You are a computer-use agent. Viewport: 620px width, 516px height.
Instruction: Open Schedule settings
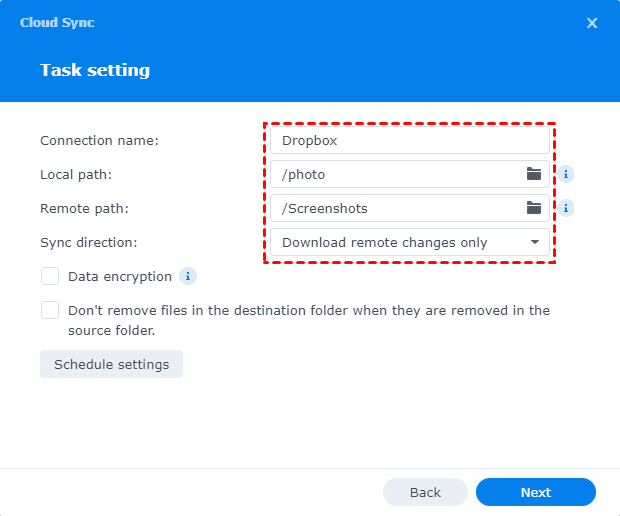click(x=111, y=364)
